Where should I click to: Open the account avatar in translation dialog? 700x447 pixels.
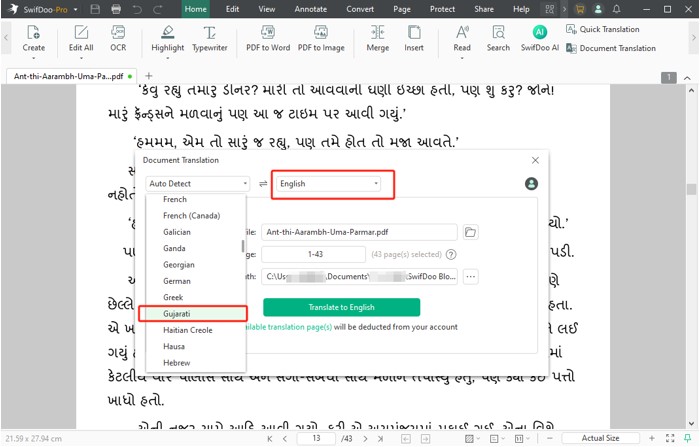[531, 184]
